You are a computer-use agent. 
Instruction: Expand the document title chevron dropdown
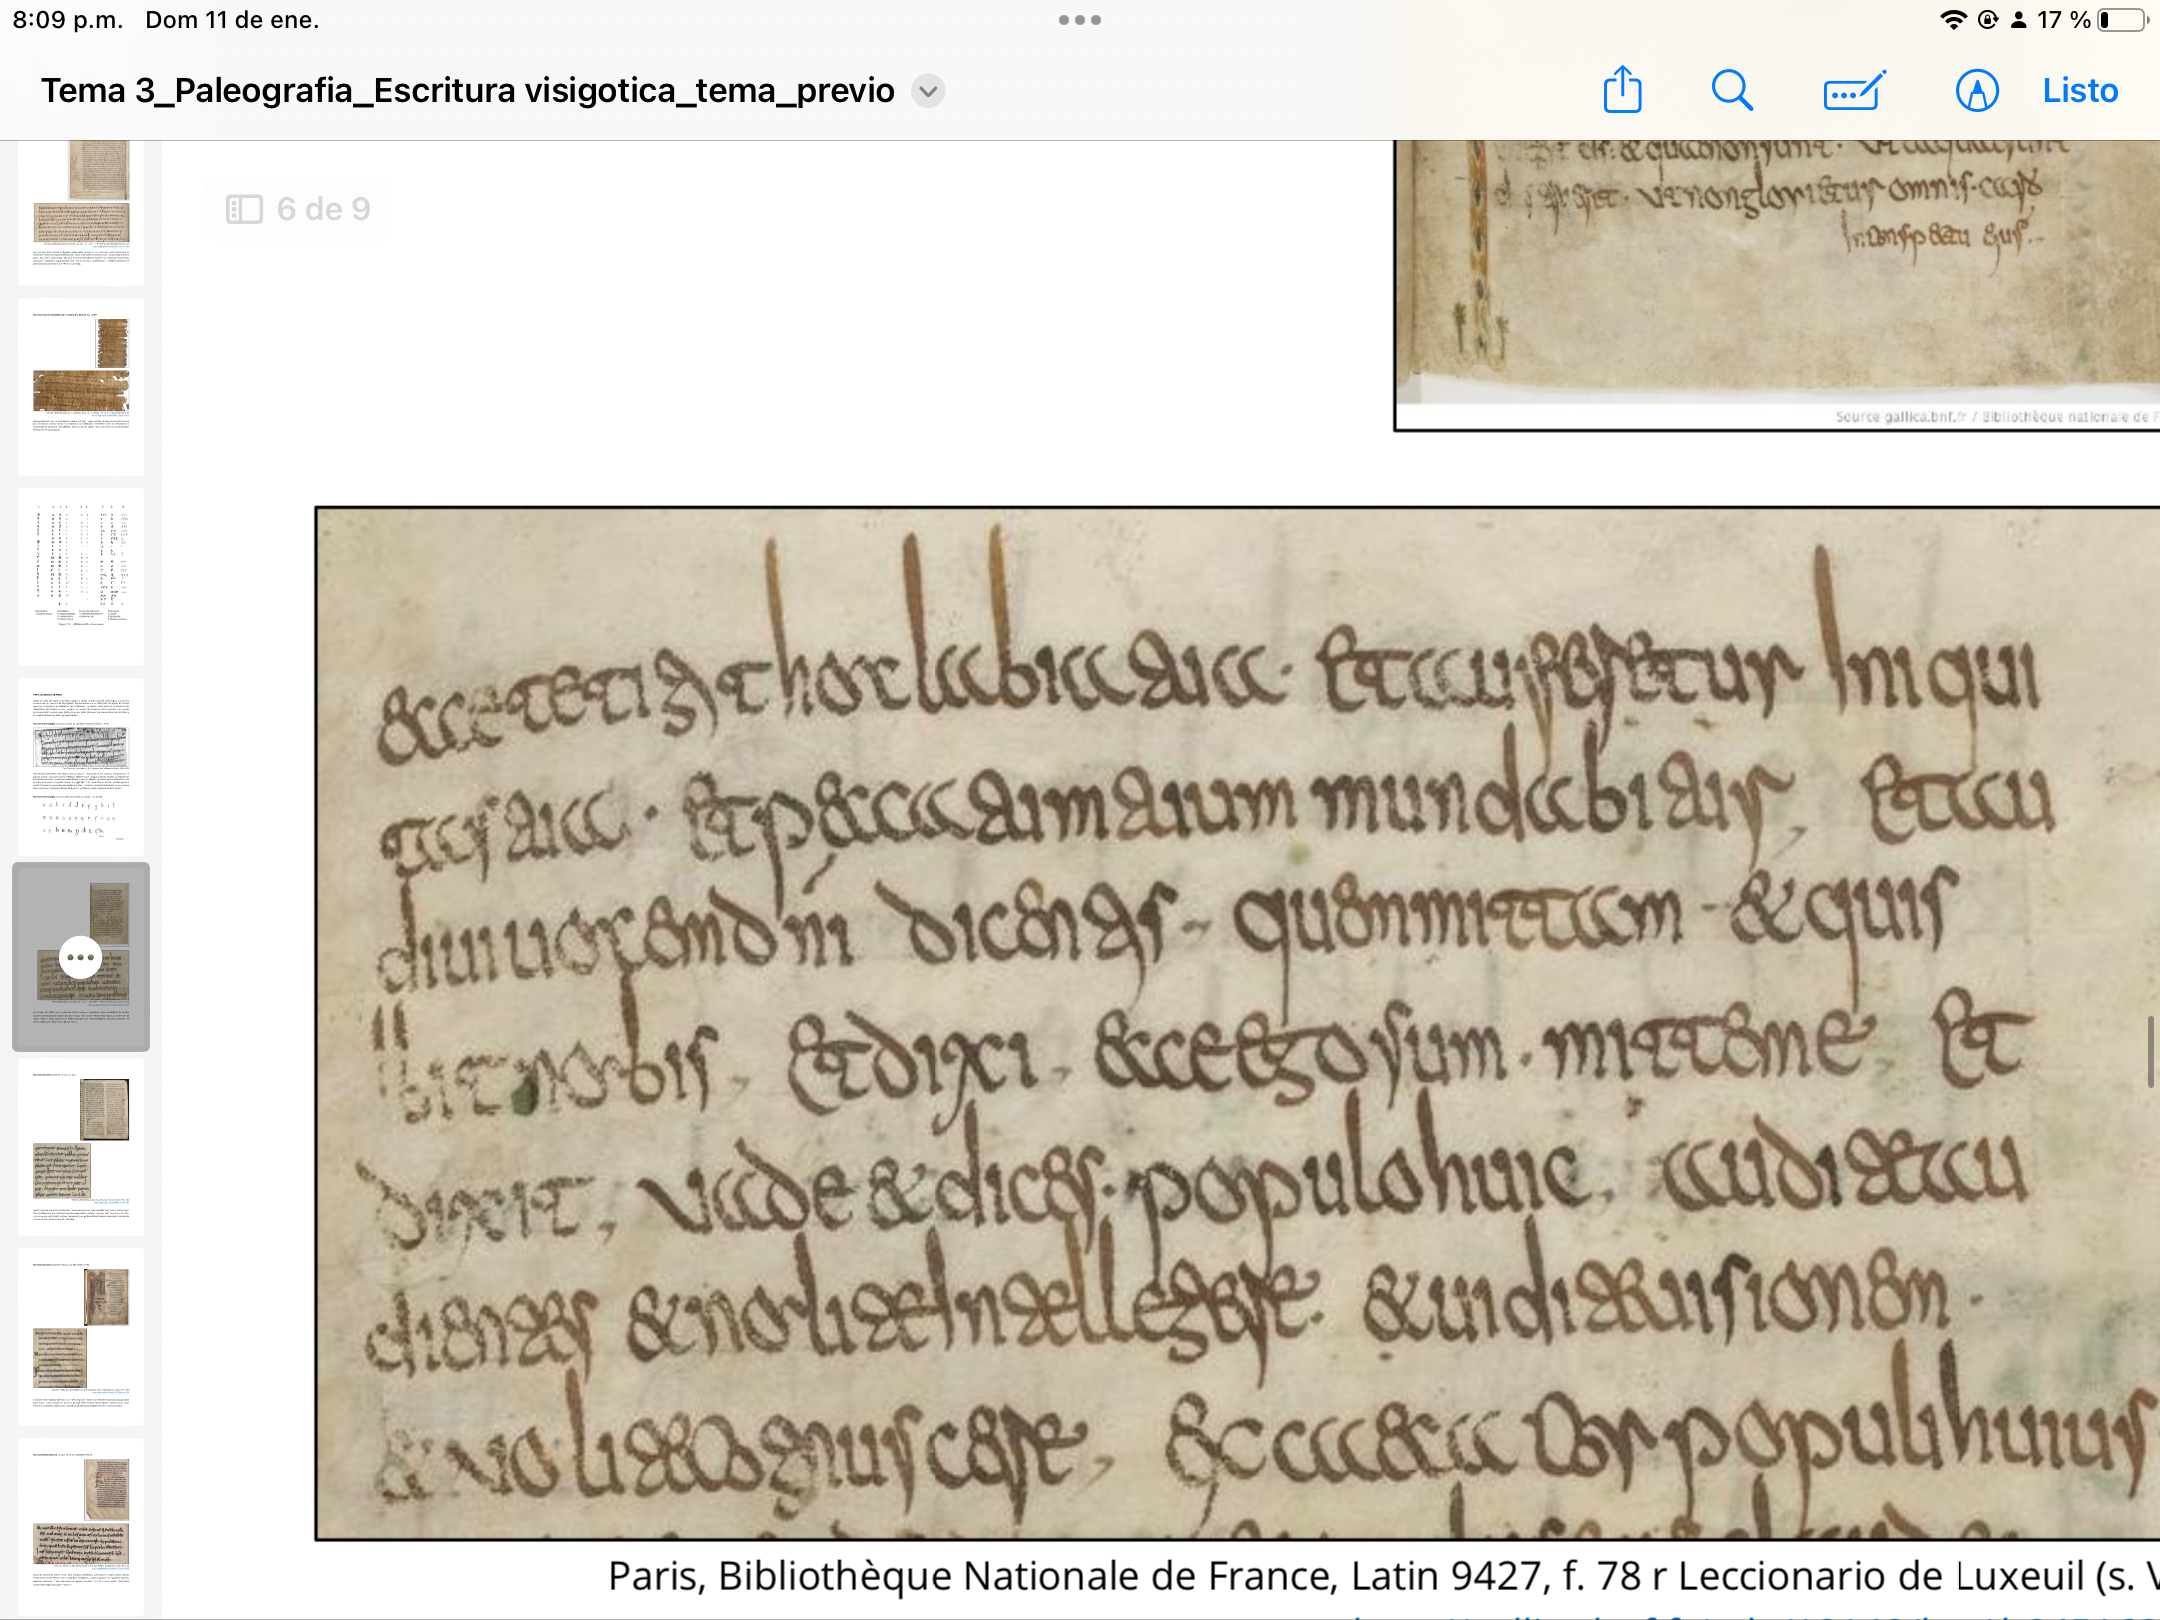pos(928,91)
